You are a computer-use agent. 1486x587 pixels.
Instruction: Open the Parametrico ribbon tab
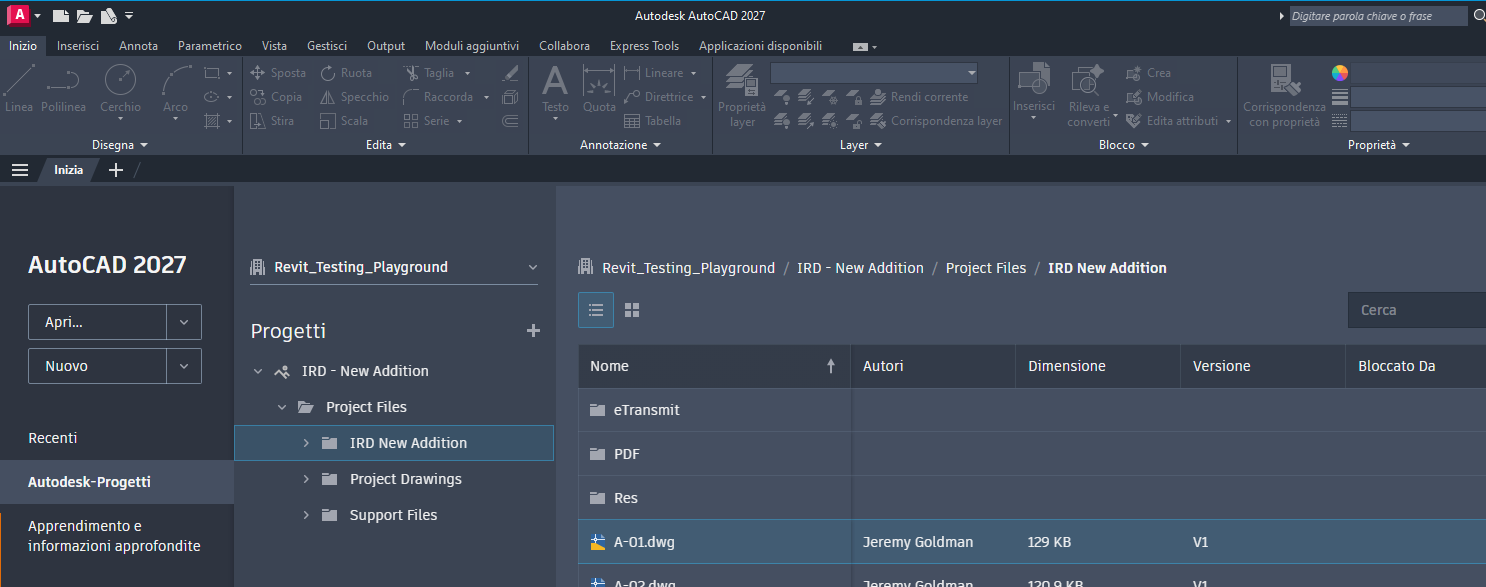click(x=210, y=46)
